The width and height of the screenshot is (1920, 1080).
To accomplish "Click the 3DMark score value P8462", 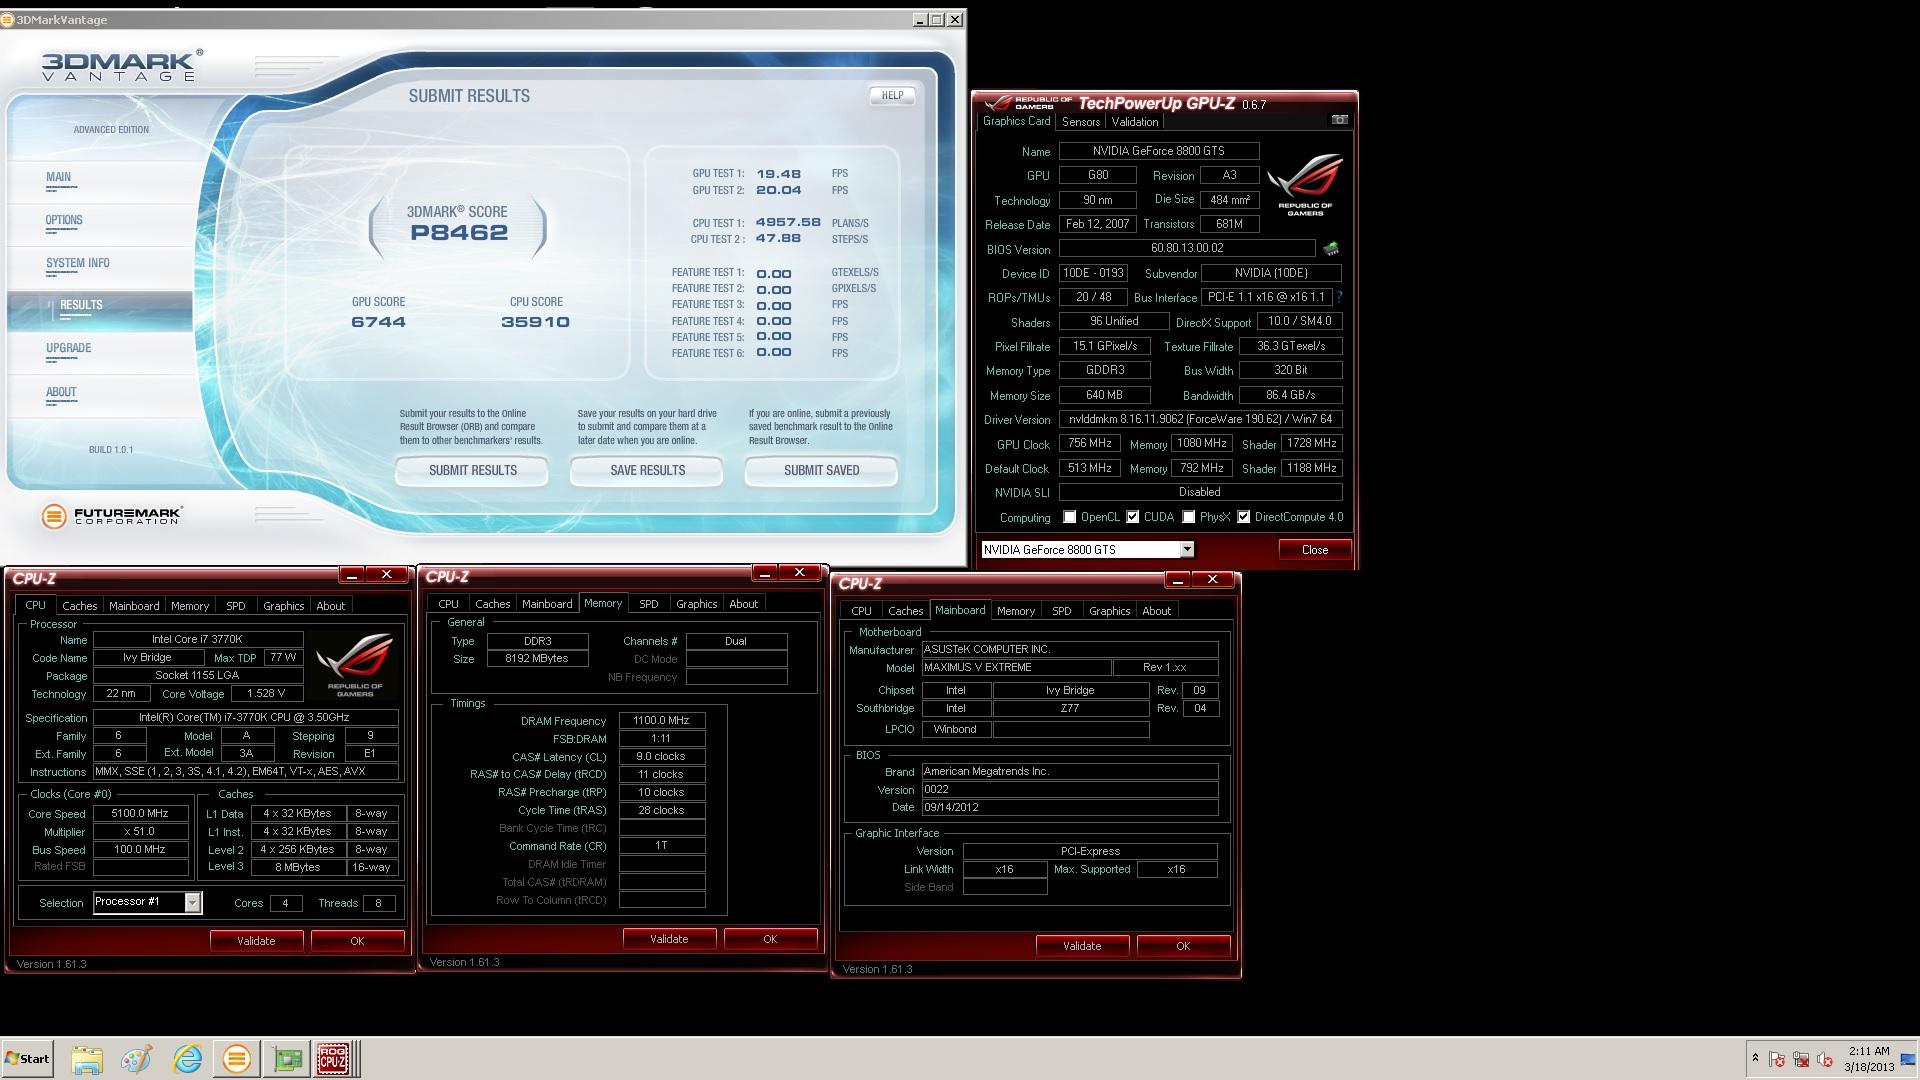I will tap(459, 233).
